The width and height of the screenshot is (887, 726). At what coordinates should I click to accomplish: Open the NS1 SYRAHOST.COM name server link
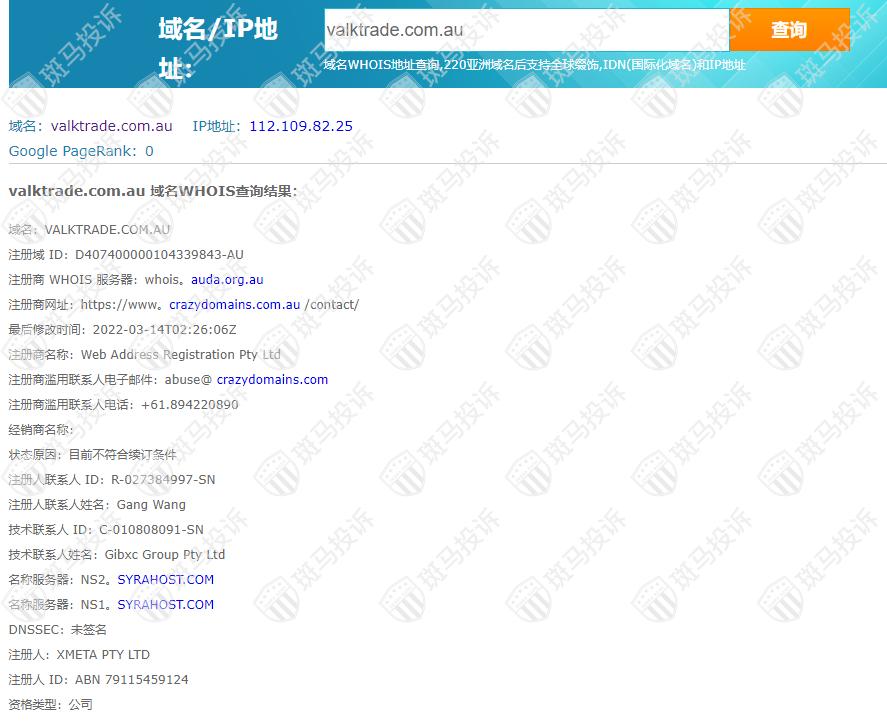tap(165, 605)
